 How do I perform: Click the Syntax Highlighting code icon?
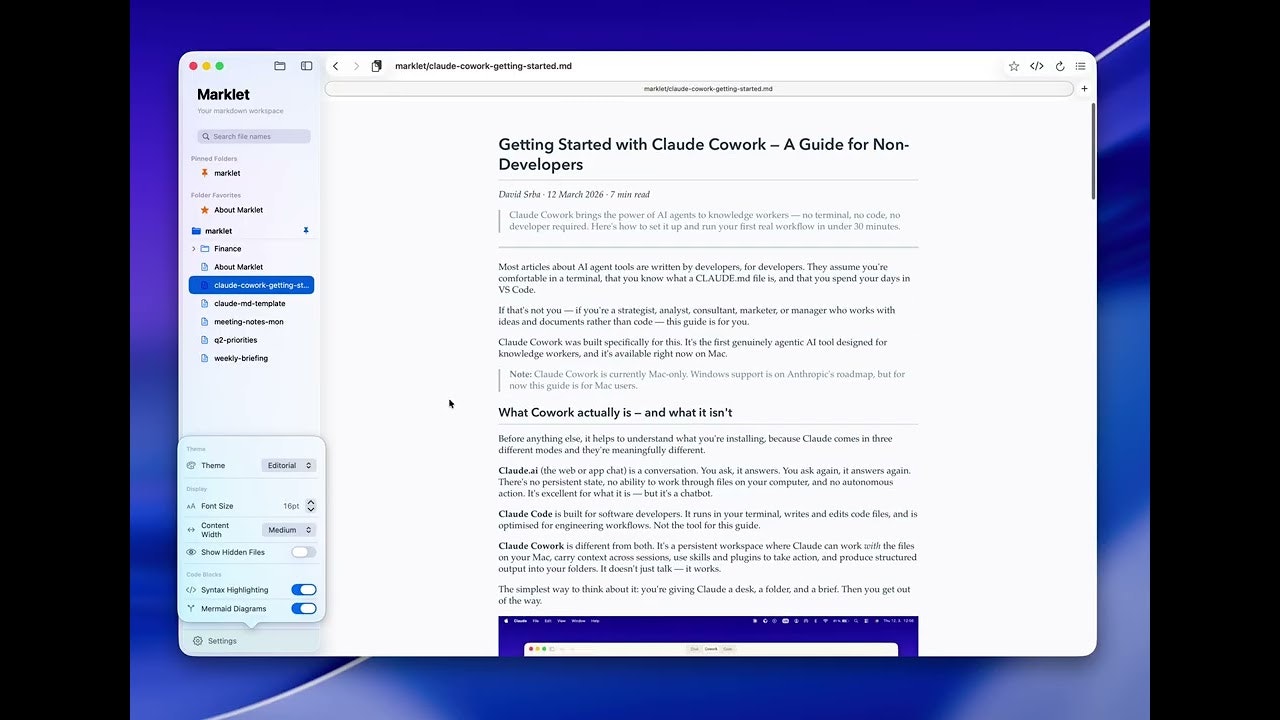(x=191, y=590)
